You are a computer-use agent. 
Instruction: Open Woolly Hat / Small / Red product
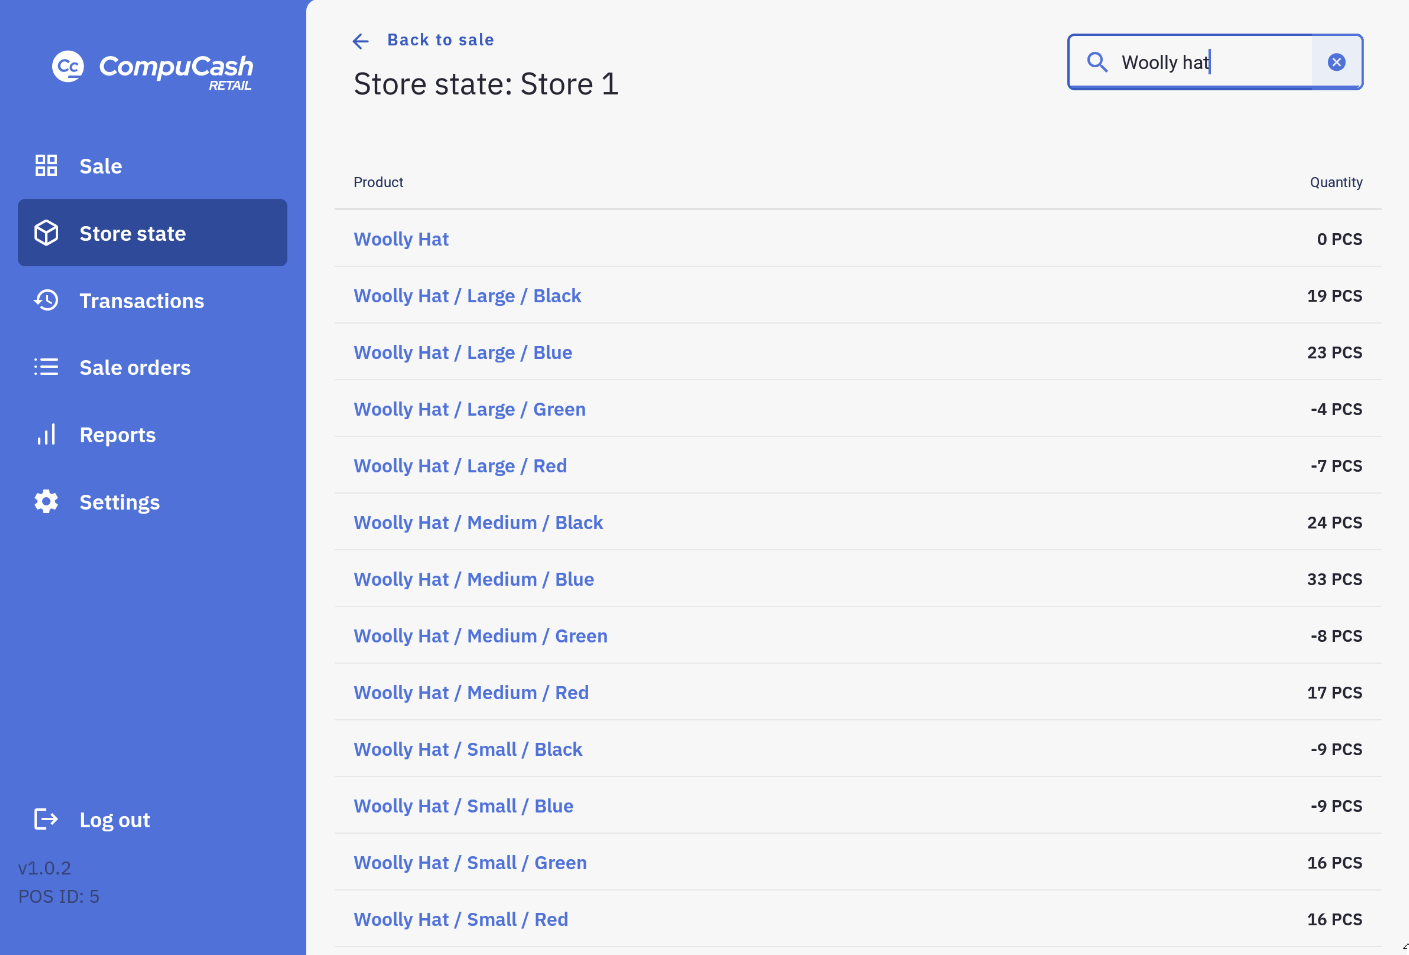460,920
